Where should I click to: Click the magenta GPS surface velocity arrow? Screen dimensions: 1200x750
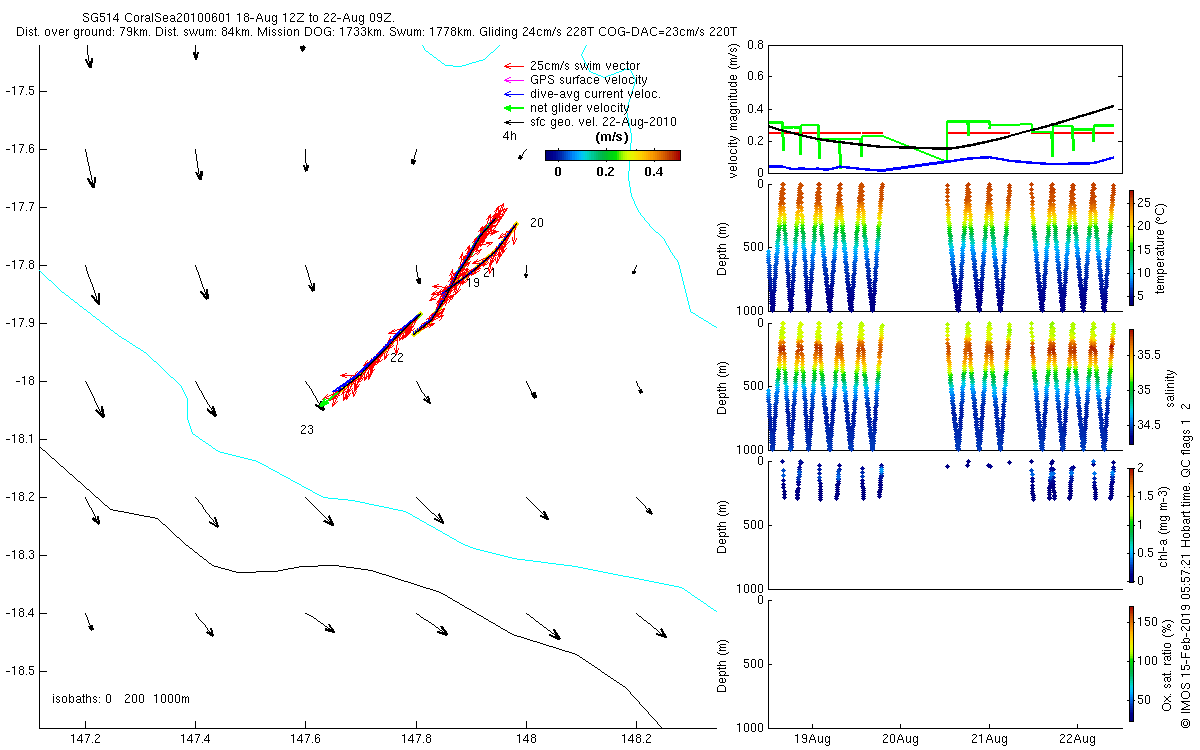tap(514, 79)
